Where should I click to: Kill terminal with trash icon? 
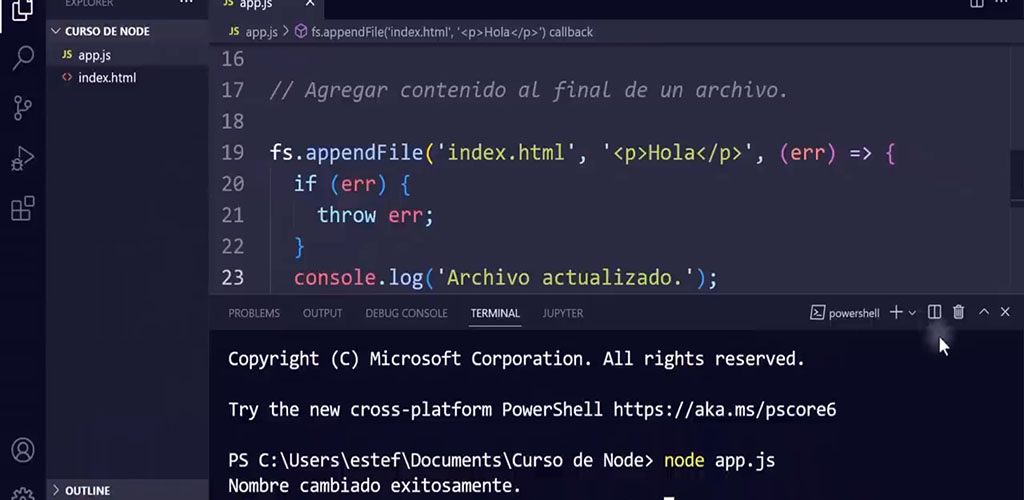click(x=958, y=313)
